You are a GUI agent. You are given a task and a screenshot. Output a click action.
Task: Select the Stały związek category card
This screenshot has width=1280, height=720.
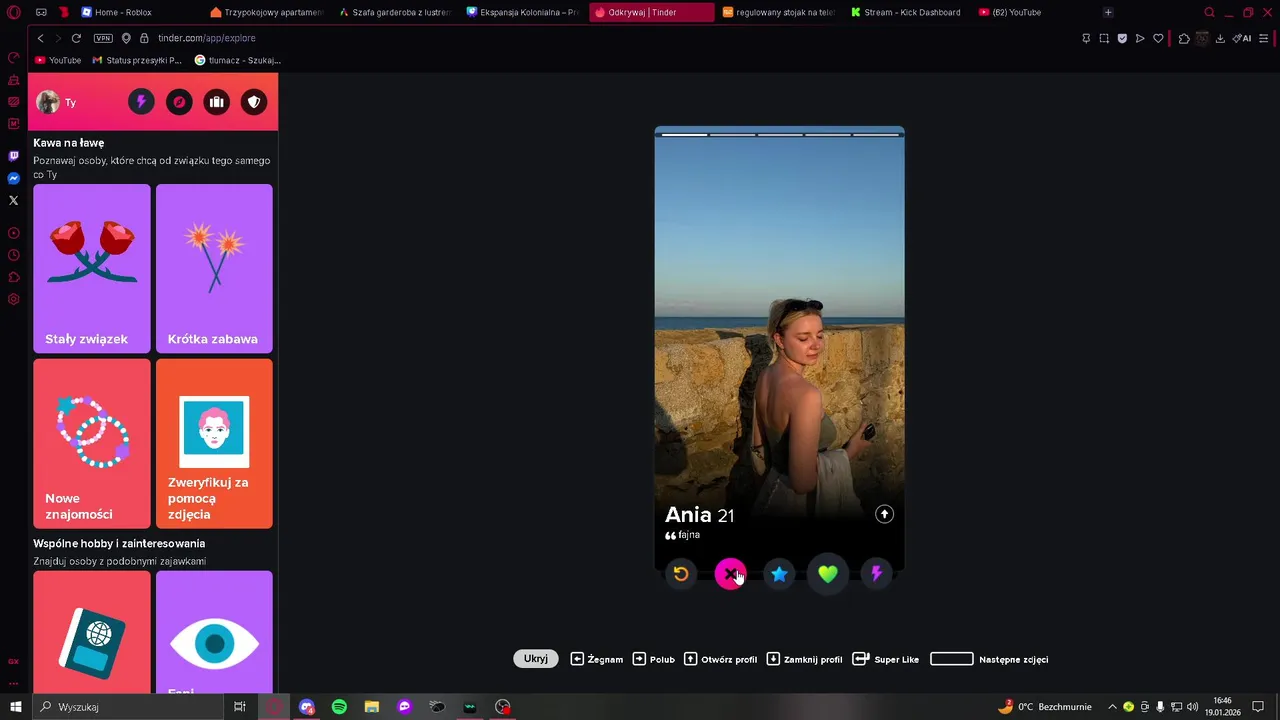click(92, 268)
